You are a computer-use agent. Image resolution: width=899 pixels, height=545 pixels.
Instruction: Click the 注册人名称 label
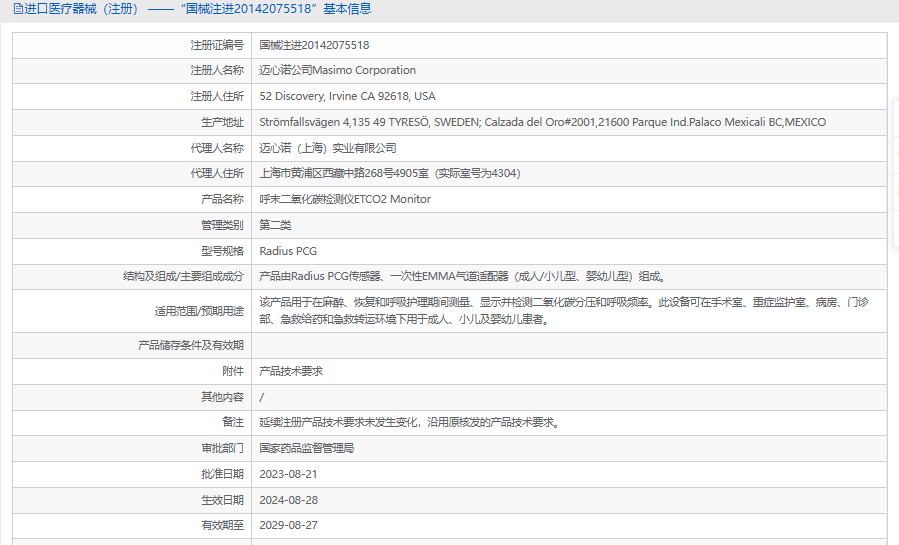(217, 70)
